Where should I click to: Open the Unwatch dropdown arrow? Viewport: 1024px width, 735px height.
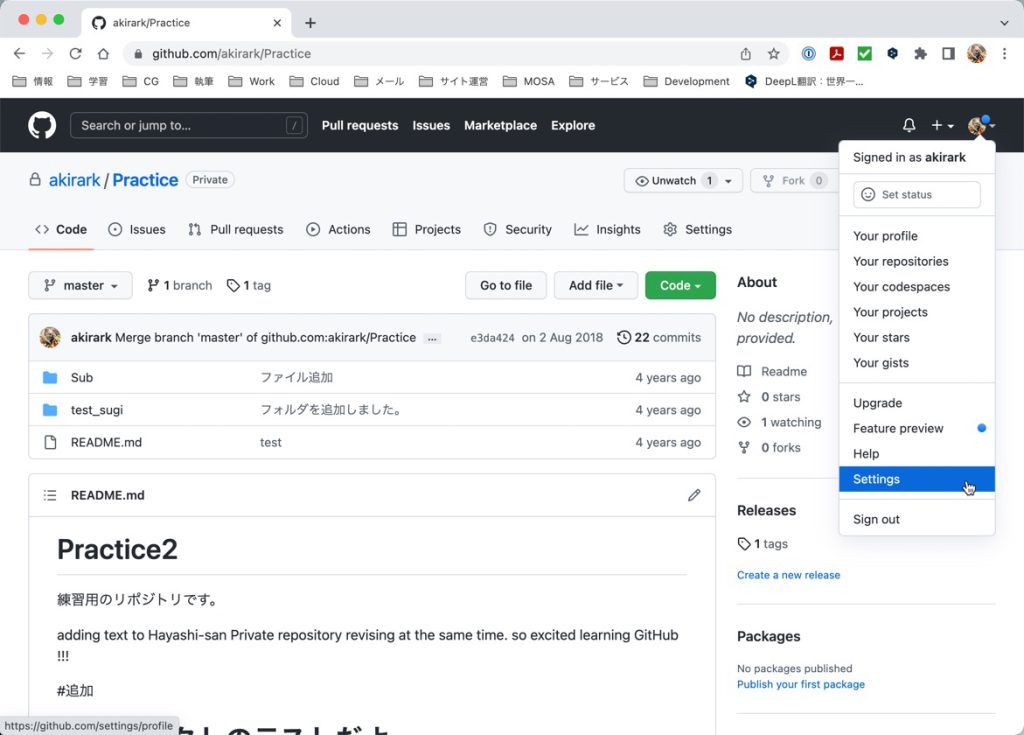coord(728,181)
